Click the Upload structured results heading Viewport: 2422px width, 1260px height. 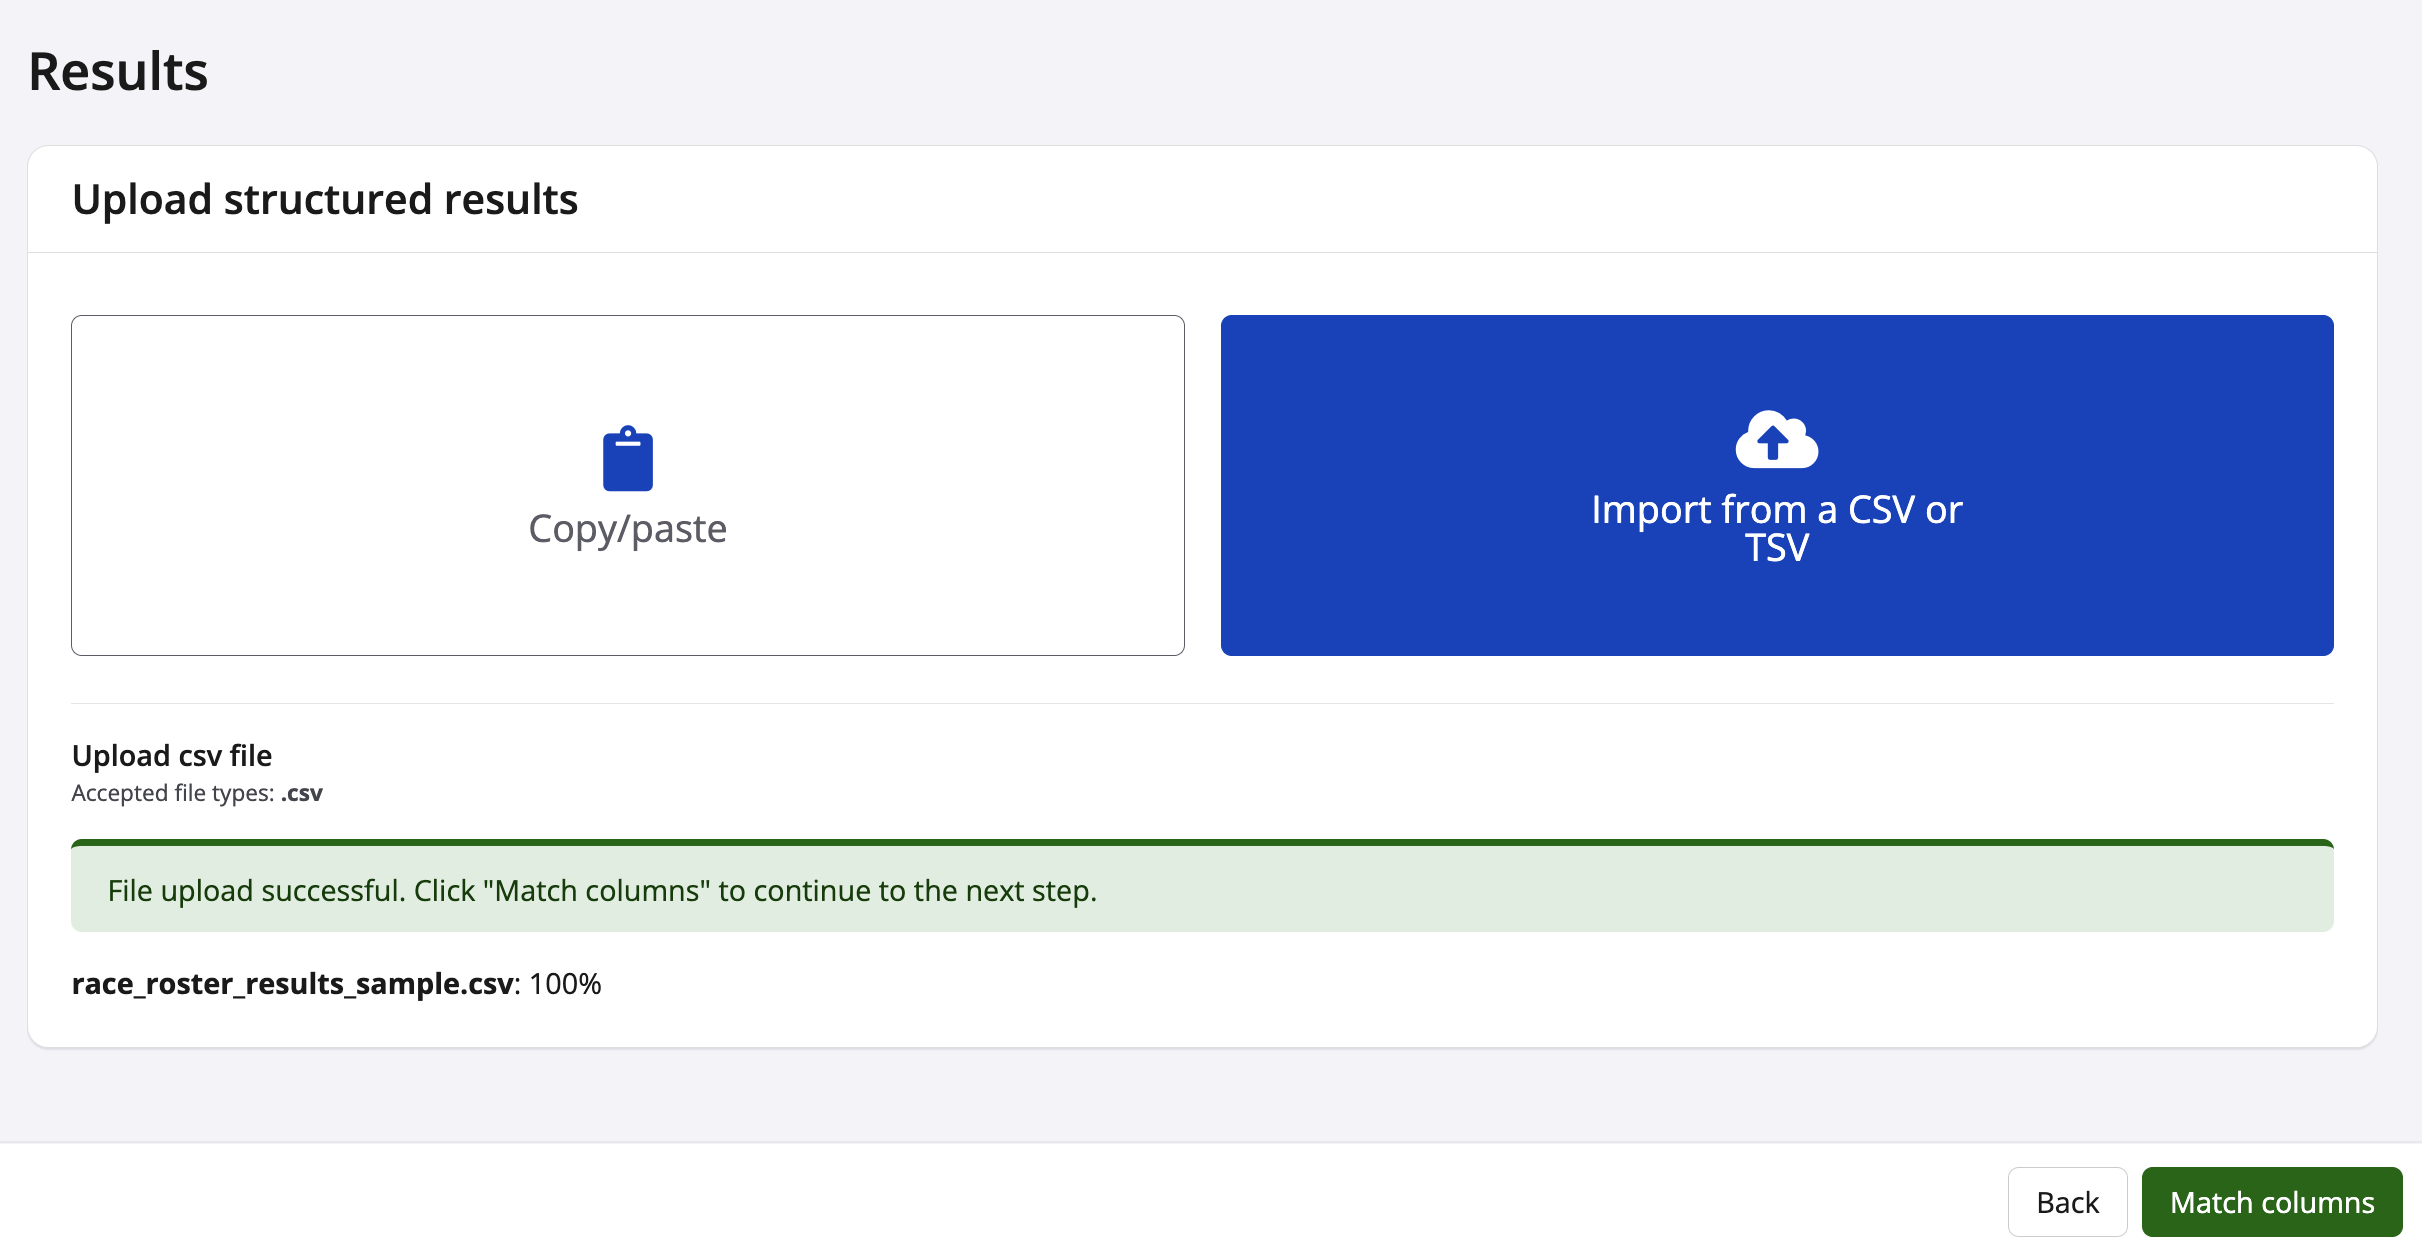[325, 200]
